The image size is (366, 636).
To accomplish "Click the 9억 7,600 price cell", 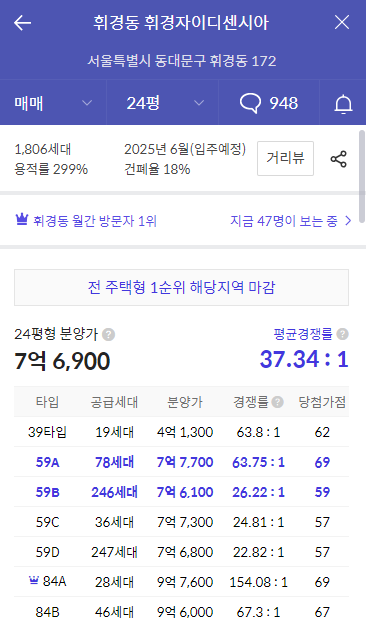I will pyautogui.click(x=185, y=582).
